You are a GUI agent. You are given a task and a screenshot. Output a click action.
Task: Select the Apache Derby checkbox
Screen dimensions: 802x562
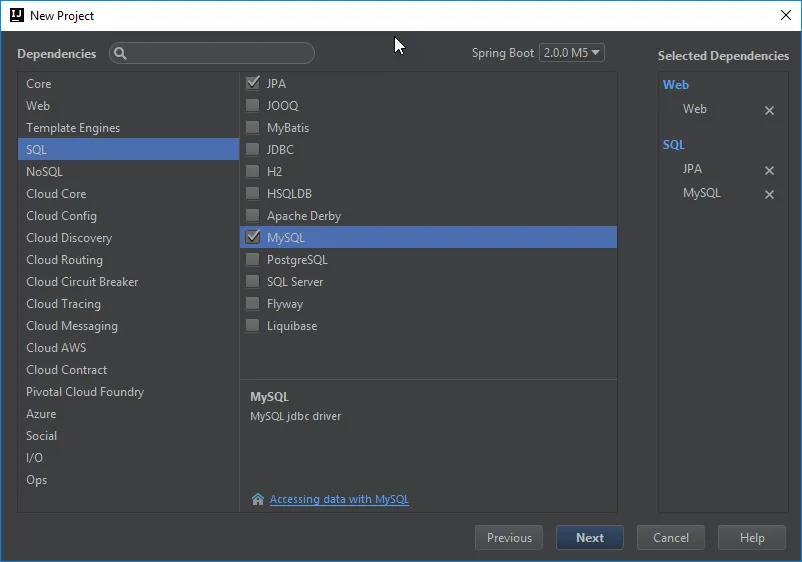click(x=253, y=215)
